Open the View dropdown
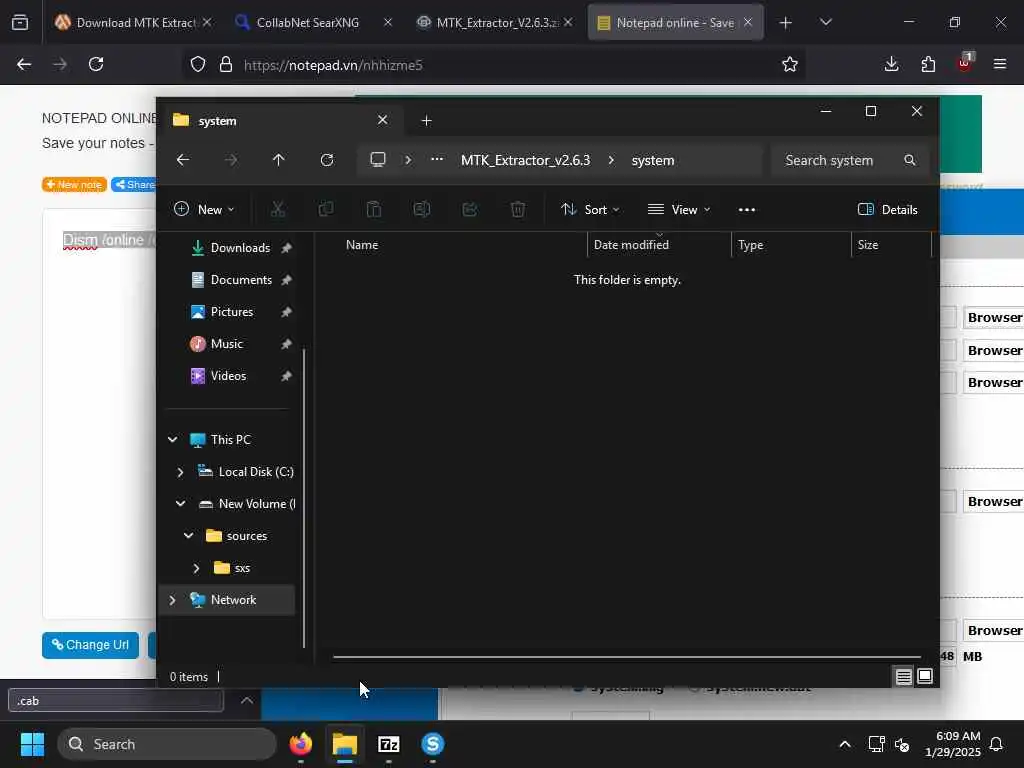 [679, 210]
